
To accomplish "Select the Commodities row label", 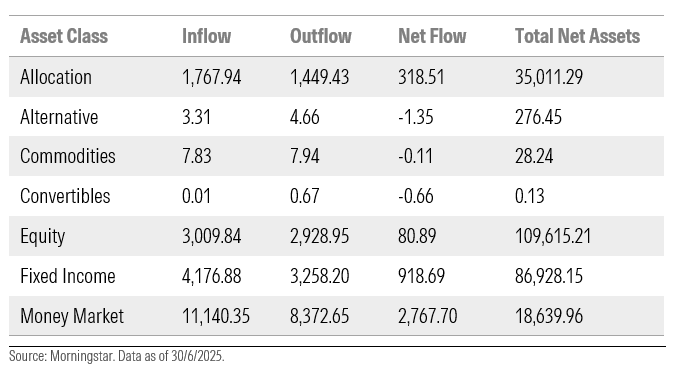I will 68,156.
